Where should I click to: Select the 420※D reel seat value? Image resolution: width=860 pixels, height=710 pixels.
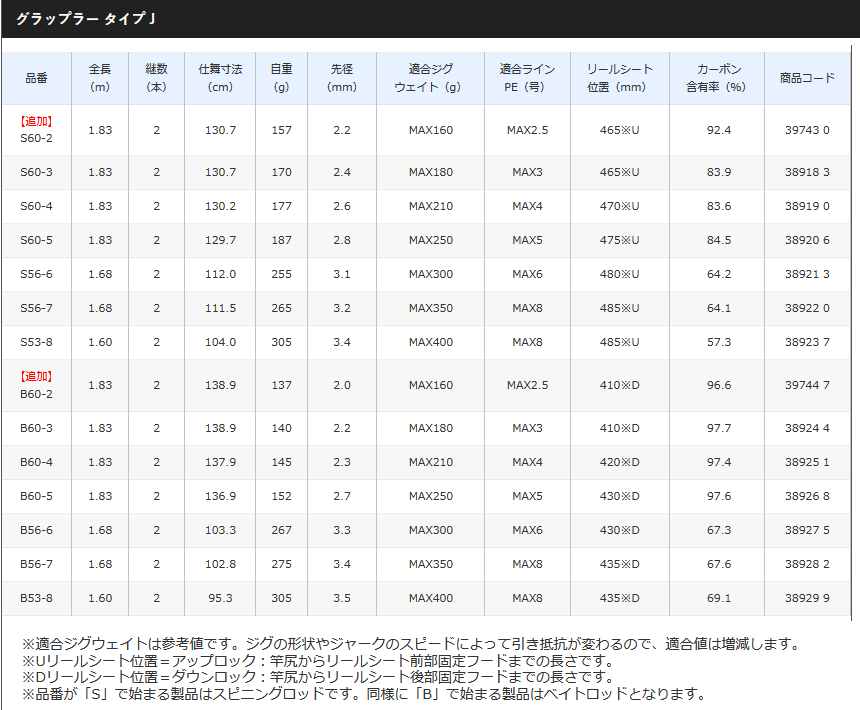pyautogui.click(x=619, y=462)
